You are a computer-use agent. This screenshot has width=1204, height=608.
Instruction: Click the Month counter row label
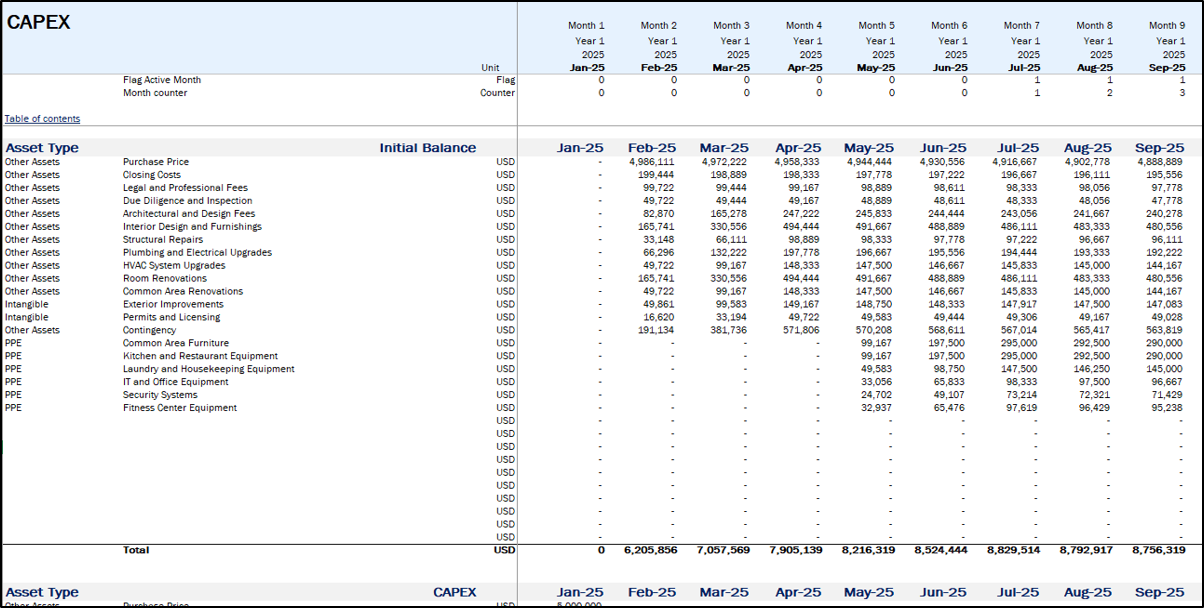point(155,93)
